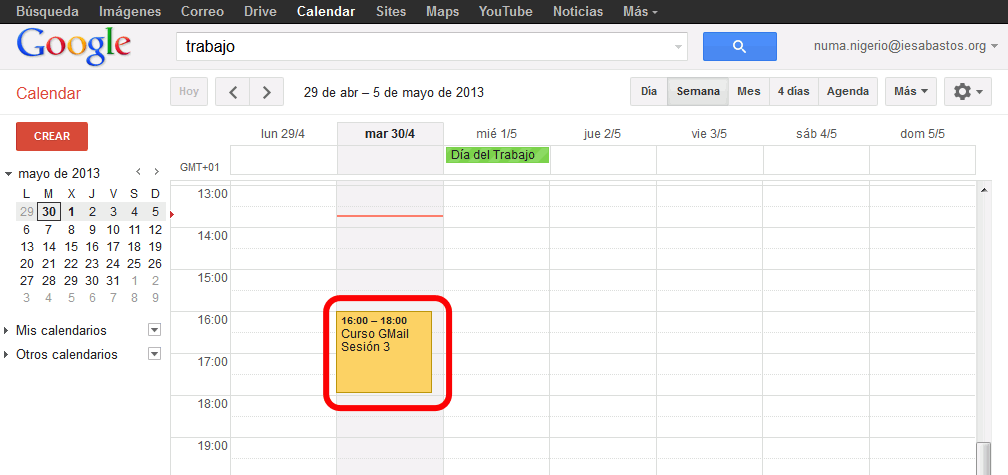Screen dimensions: 1008x475
Task: Collapse the mayo de 2013 mini calendar
Action: (x=8, y=174)
